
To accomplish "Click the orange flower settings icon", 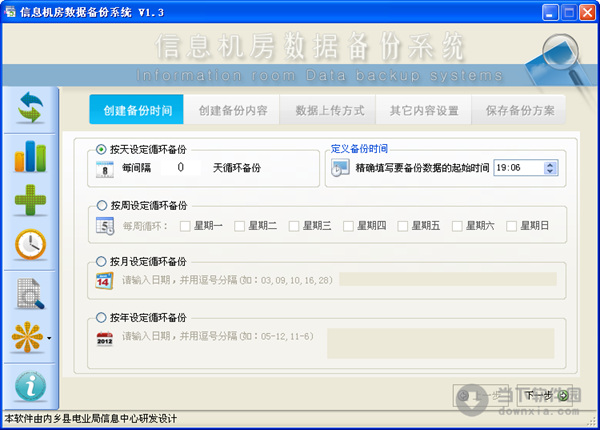I will [26, 337].
